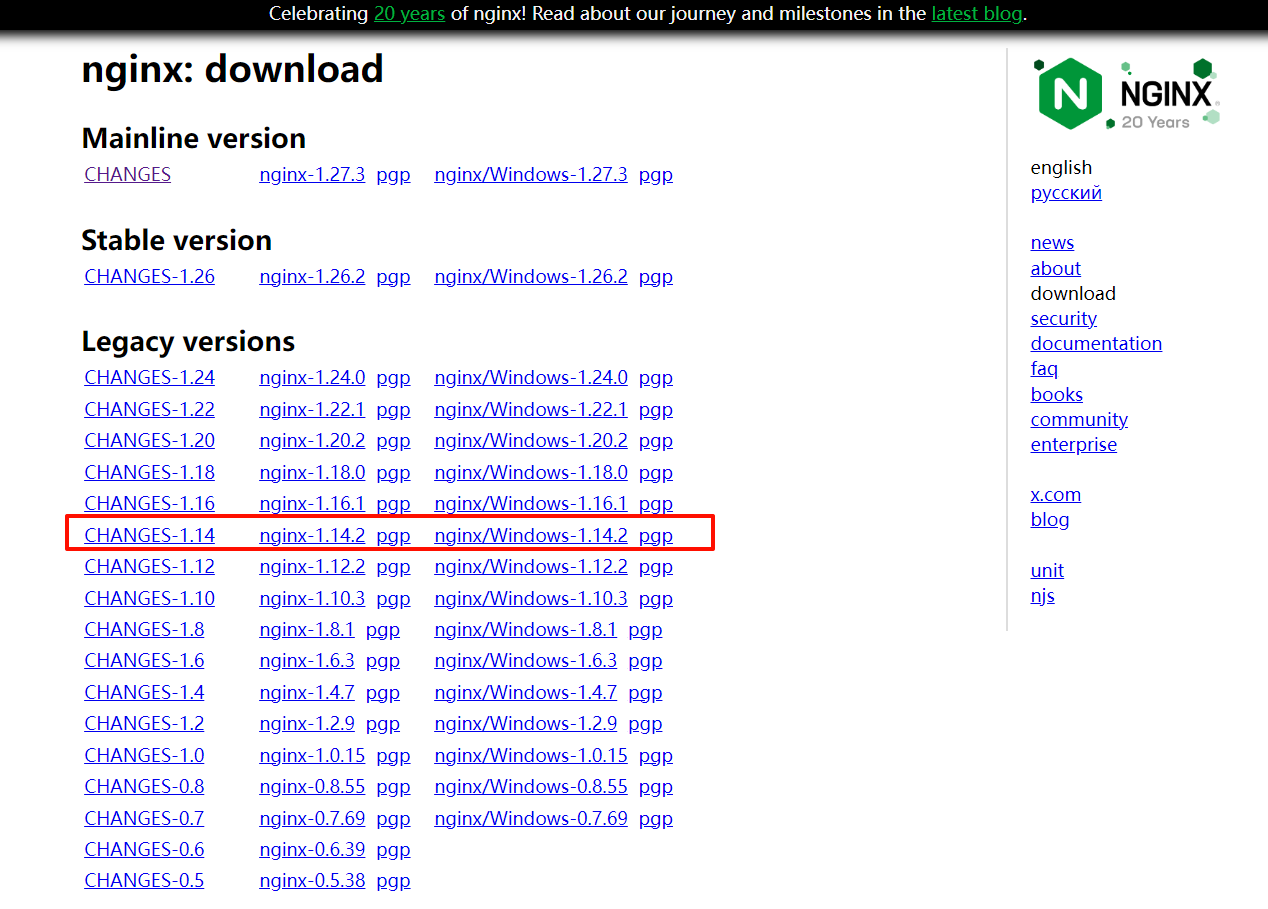Open CHANGES-0.6 link
The height and width of the screenshot is (909, 1268).
click(x=144, y=849)
